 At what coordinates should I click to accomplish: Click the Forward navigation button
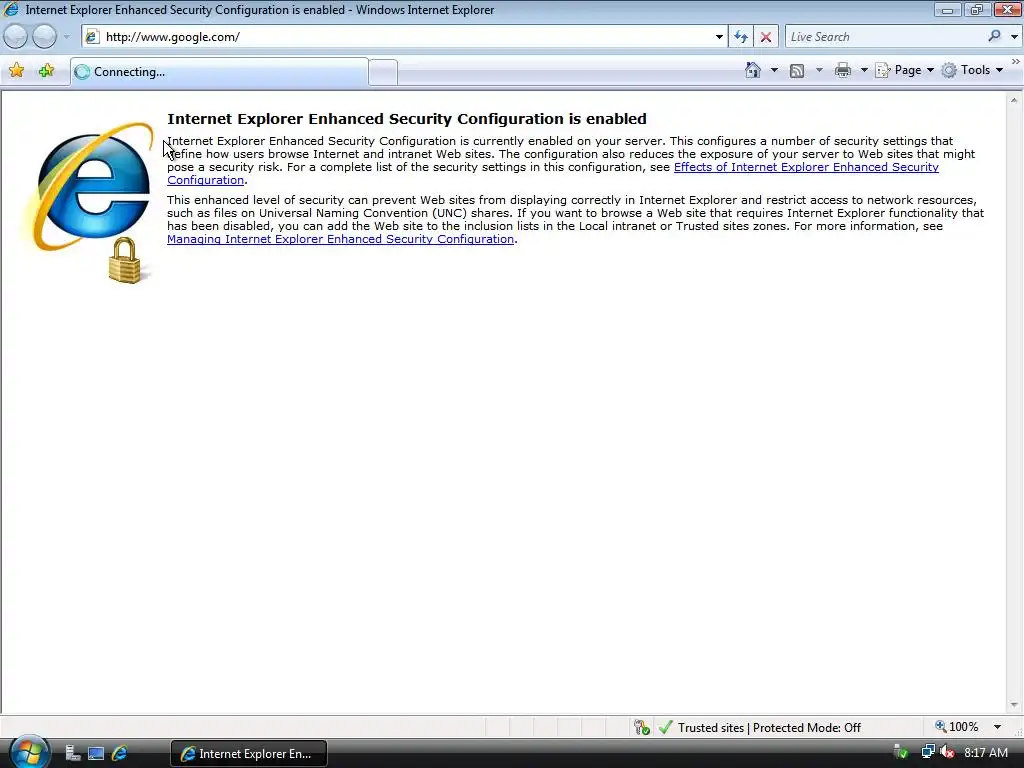44,37
